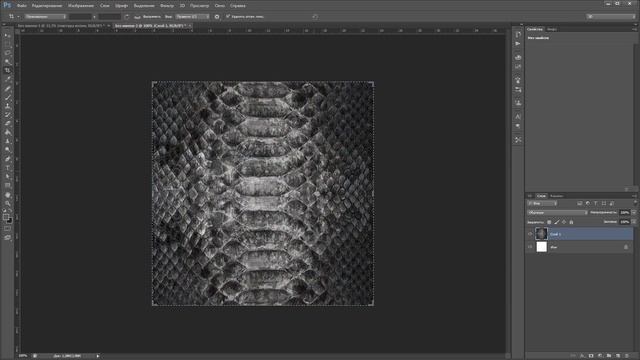Open the crop overlay view dropdown
This screenshot has height=360, width=640.
pyautogui.click(x=192, y=17)
